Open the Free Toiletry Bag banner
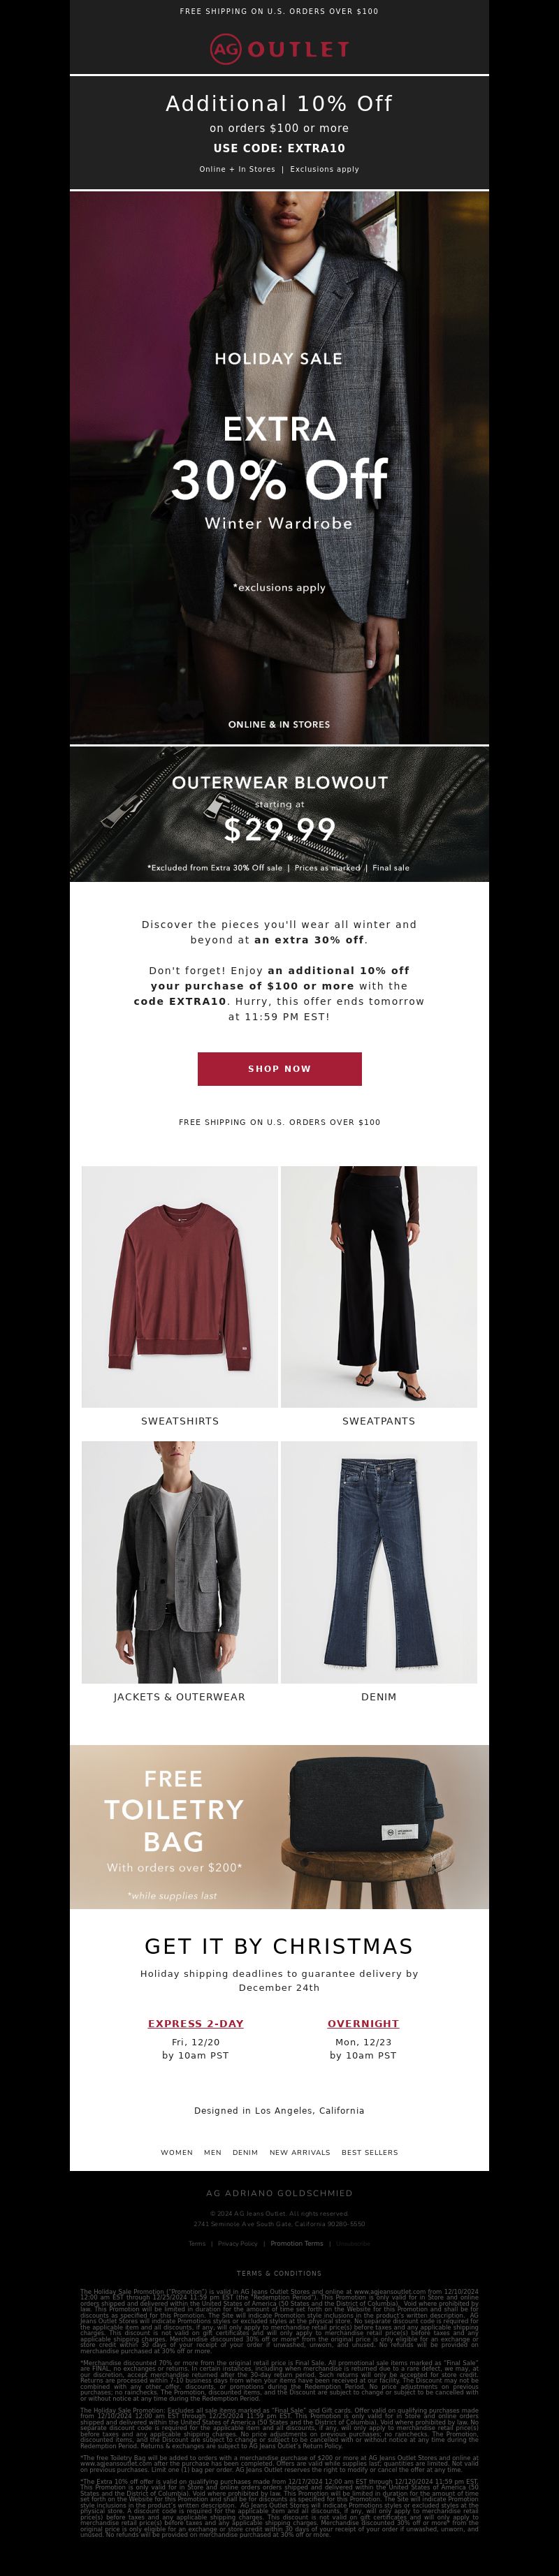 (x=279, y=1827)
